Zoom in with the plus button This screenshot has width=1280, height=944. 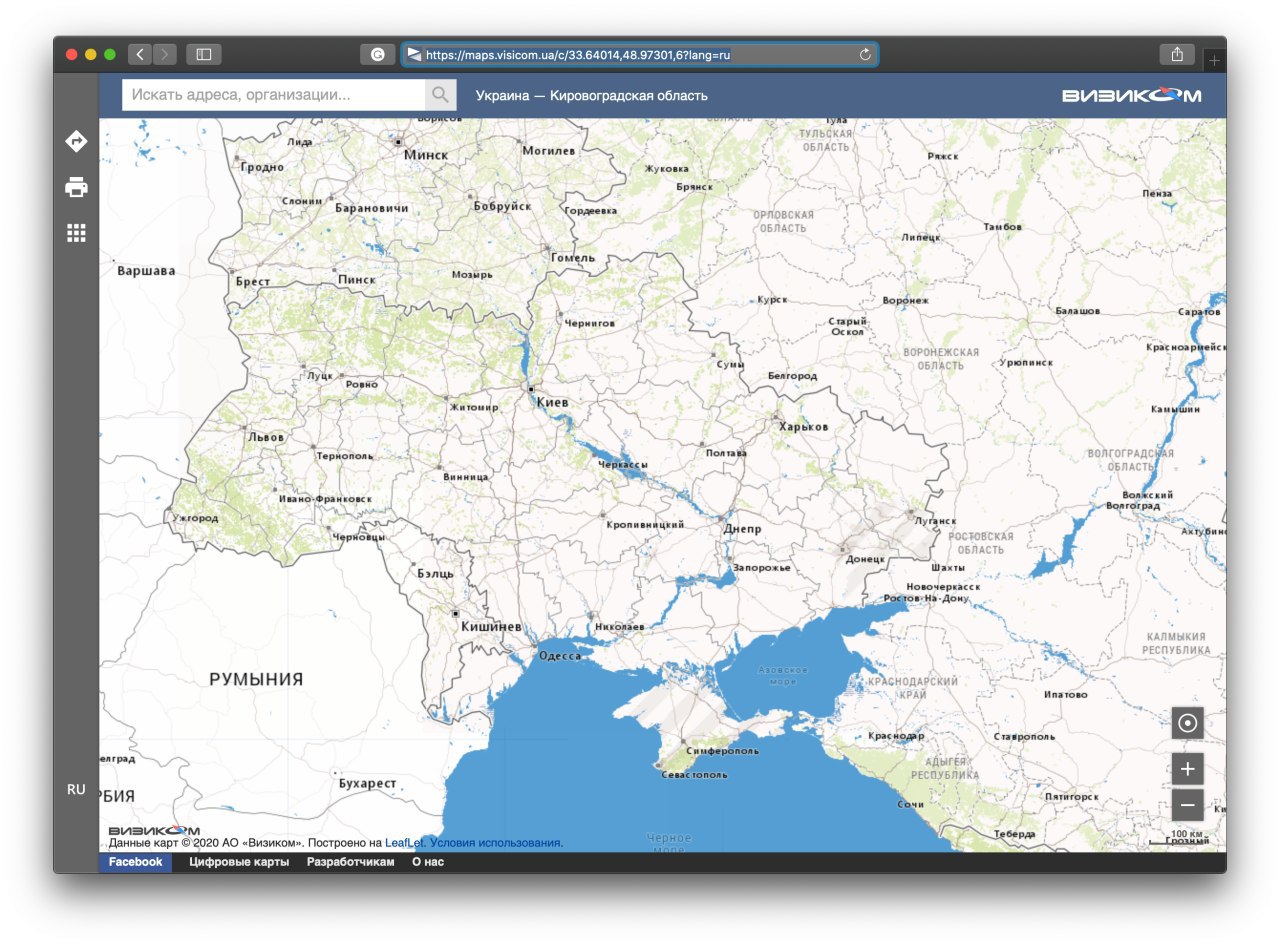pyautogui.click(x=1187, y=769)
